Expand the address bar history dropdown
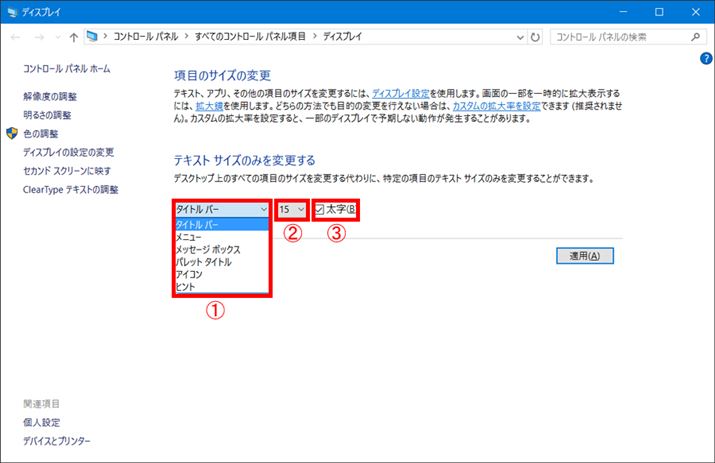 520,37
